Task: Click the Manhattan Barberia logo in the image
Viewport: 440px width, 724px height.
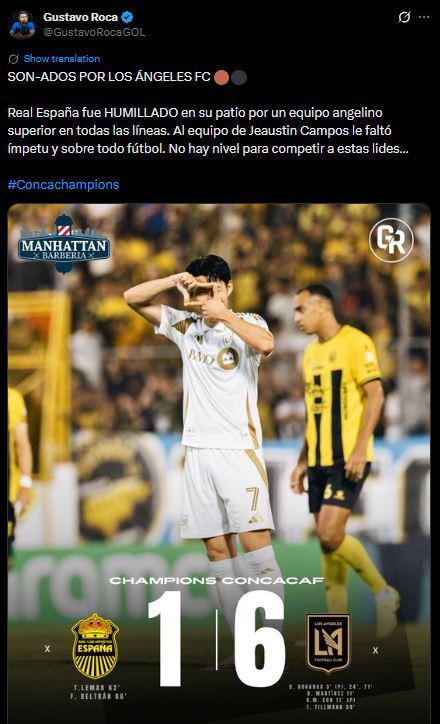Action: 64,244
